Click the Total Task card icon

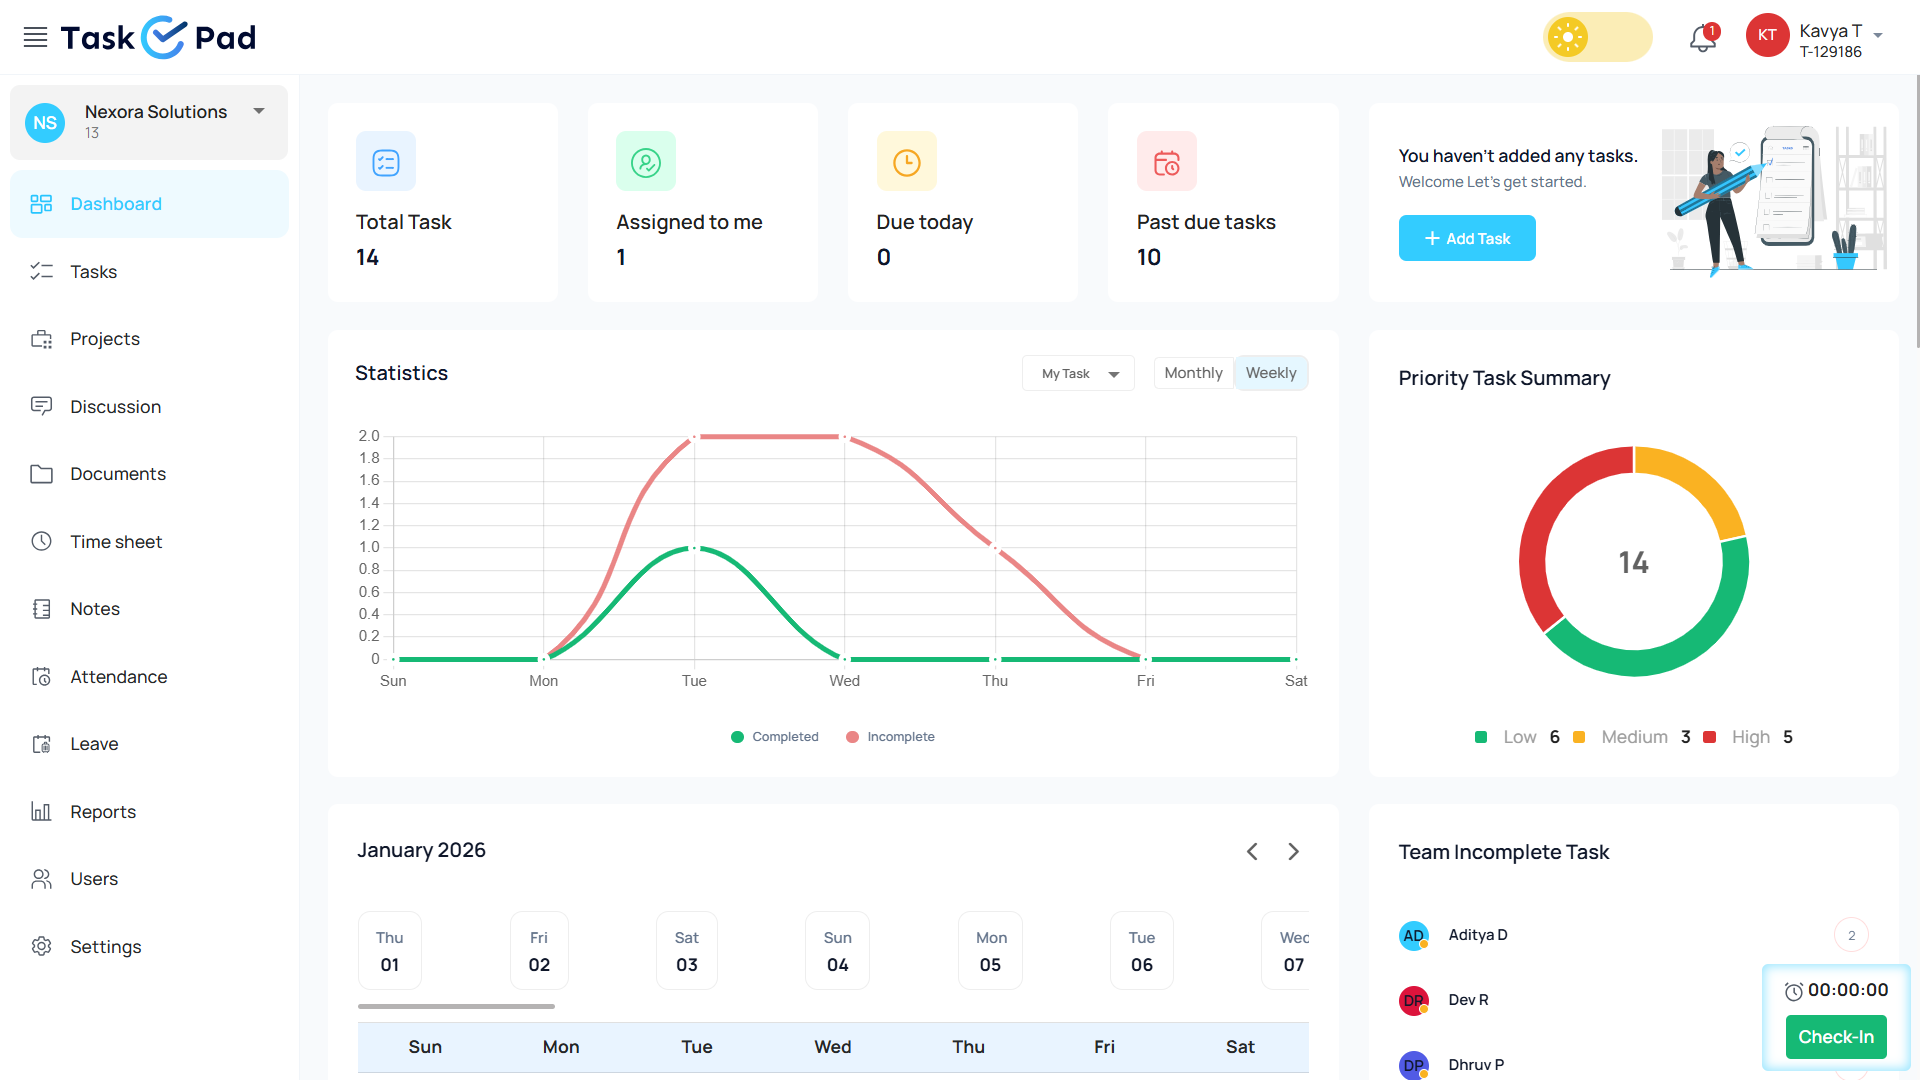pyautogui.click(x=386, y=162)
